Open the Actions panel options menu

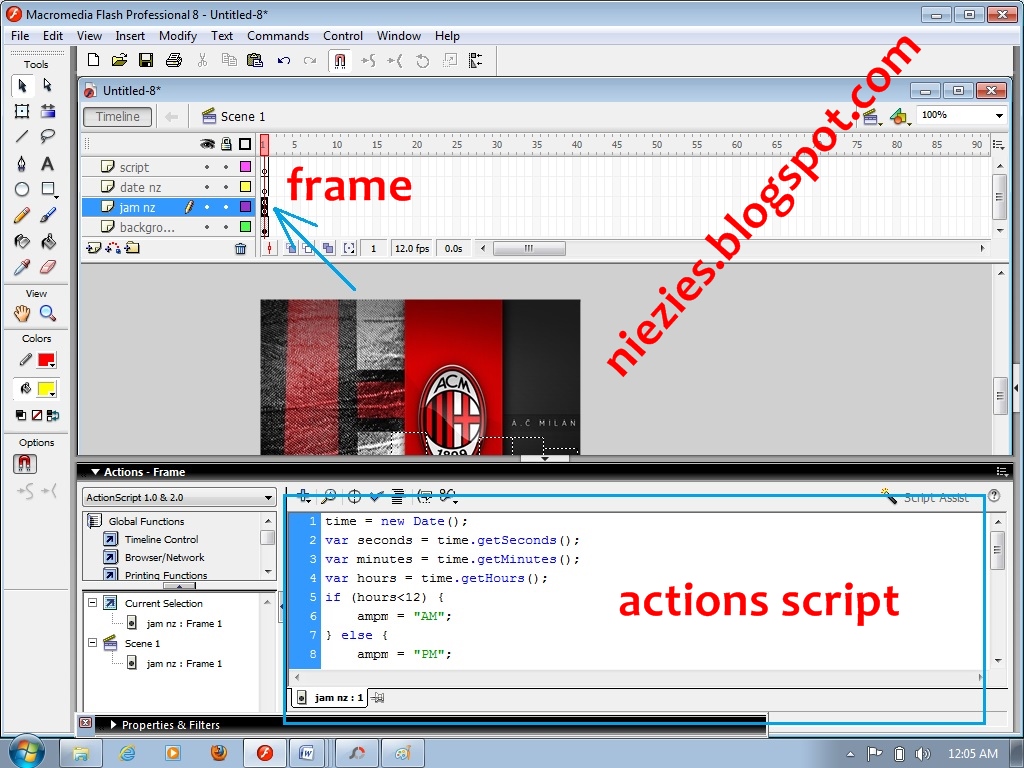click(x=1001, y=472)
